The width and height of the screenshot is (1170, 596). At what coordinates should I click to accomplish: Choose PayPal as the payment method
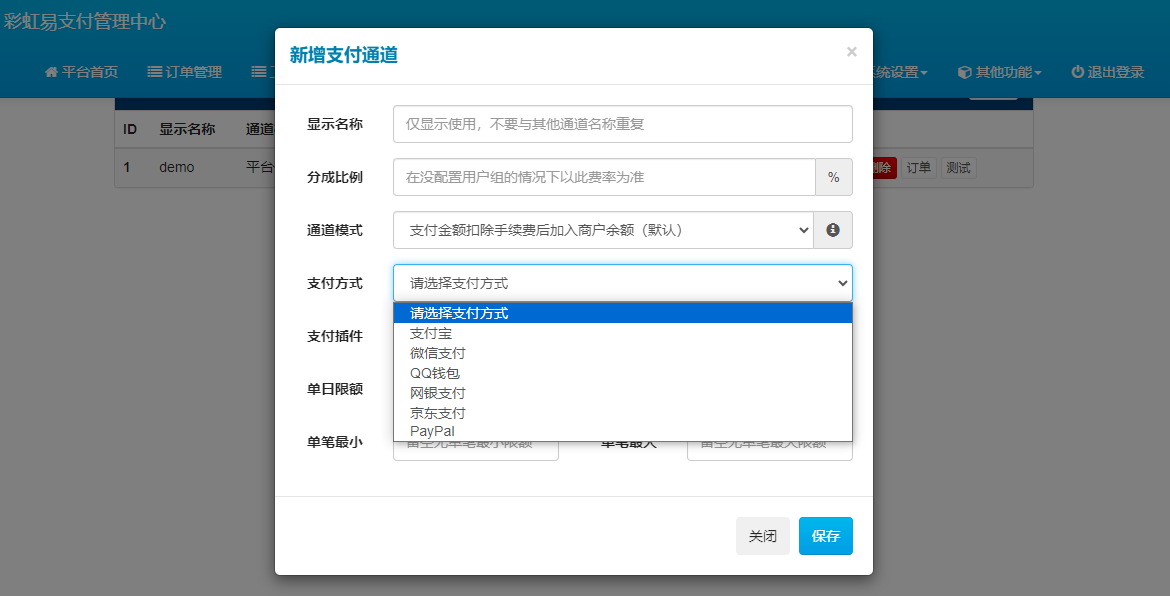431,431
